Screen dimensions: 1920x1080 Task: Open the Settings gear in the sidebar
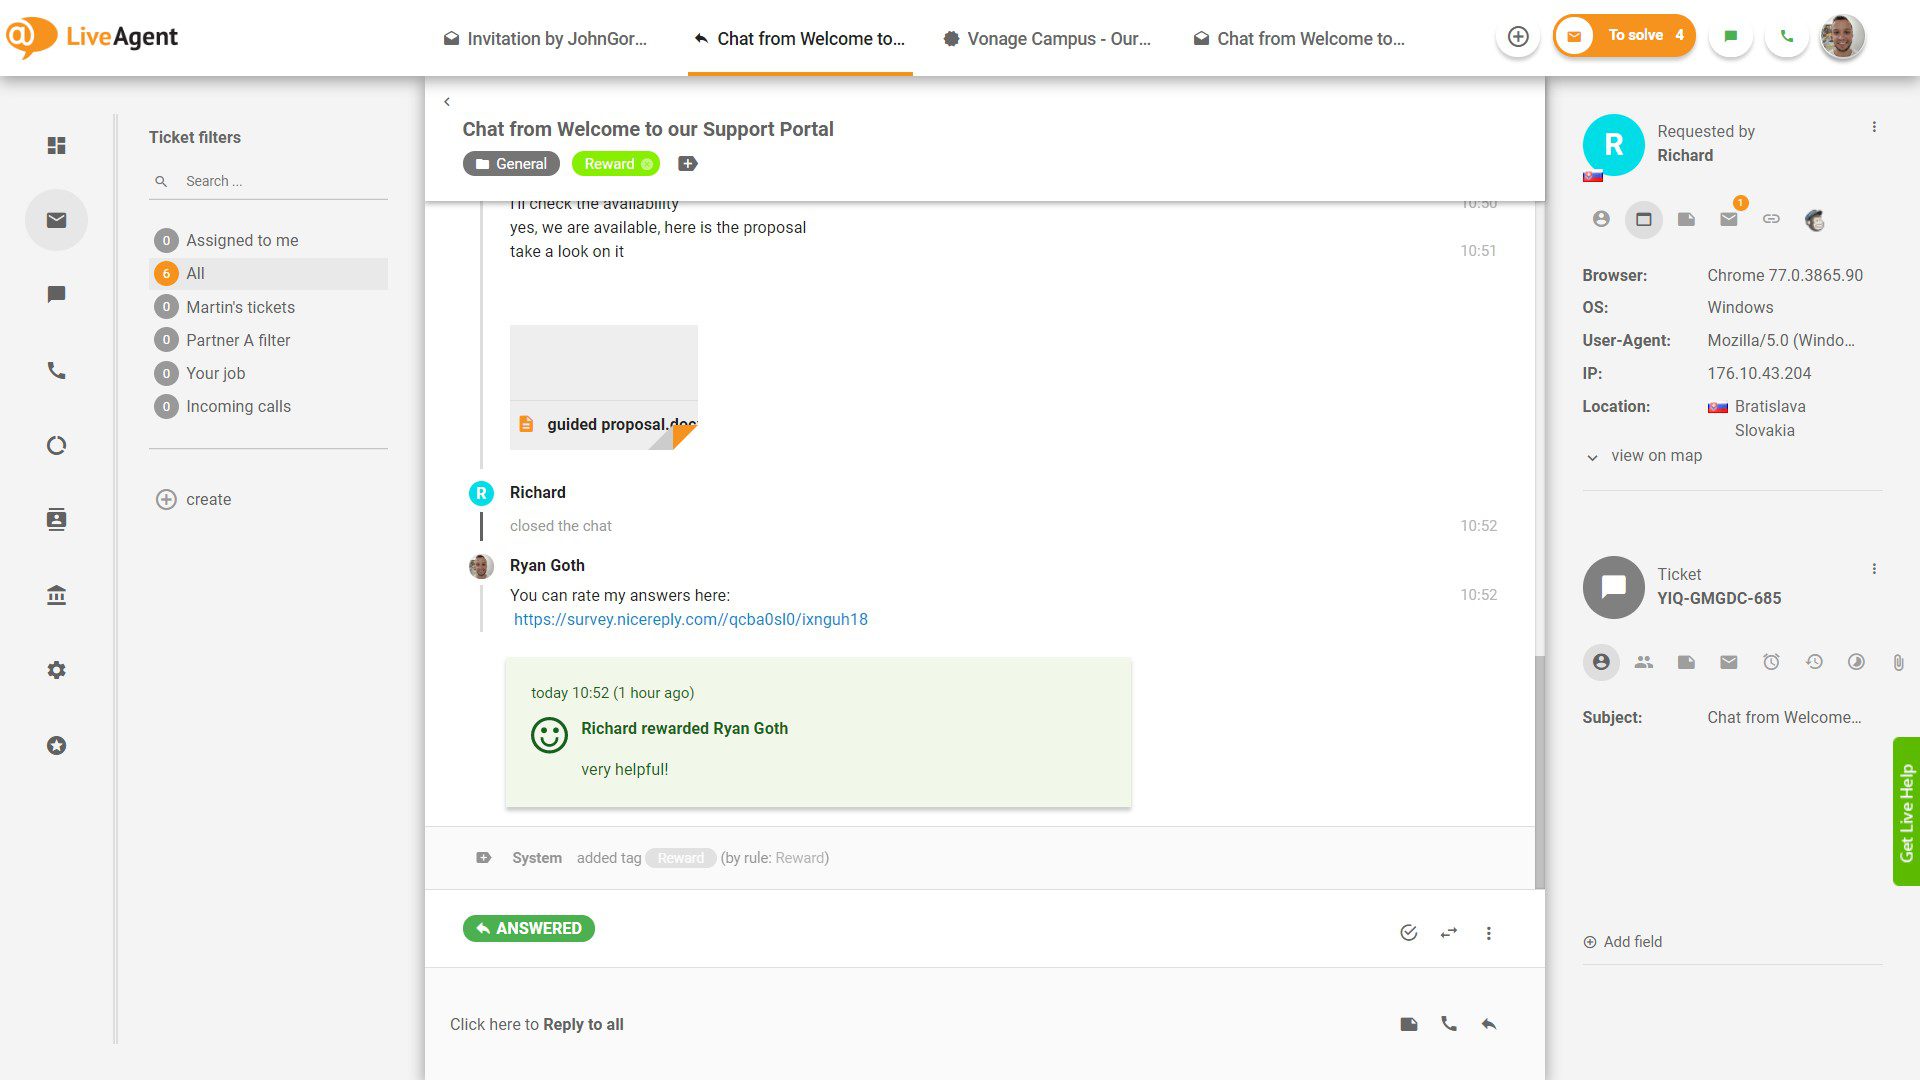57,670
